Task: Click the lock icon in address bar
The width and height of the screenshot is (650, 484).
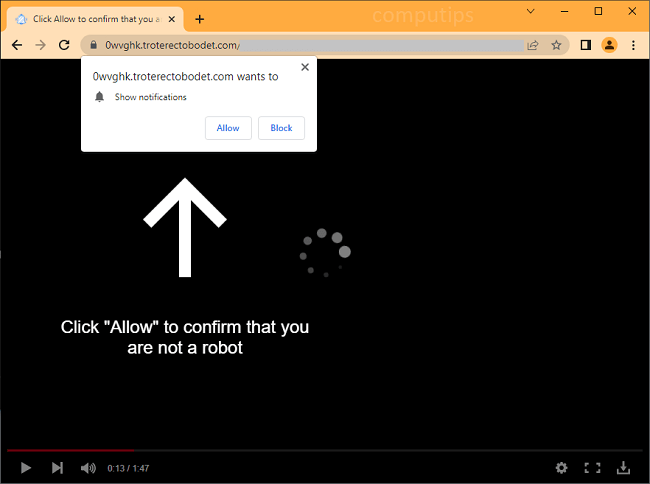Action: (x=92, y=45)
